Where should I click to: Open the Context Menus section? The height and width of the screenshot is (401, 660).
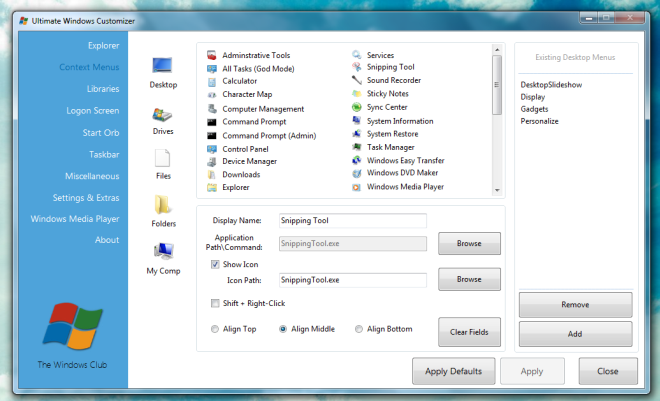pos(89,67)
